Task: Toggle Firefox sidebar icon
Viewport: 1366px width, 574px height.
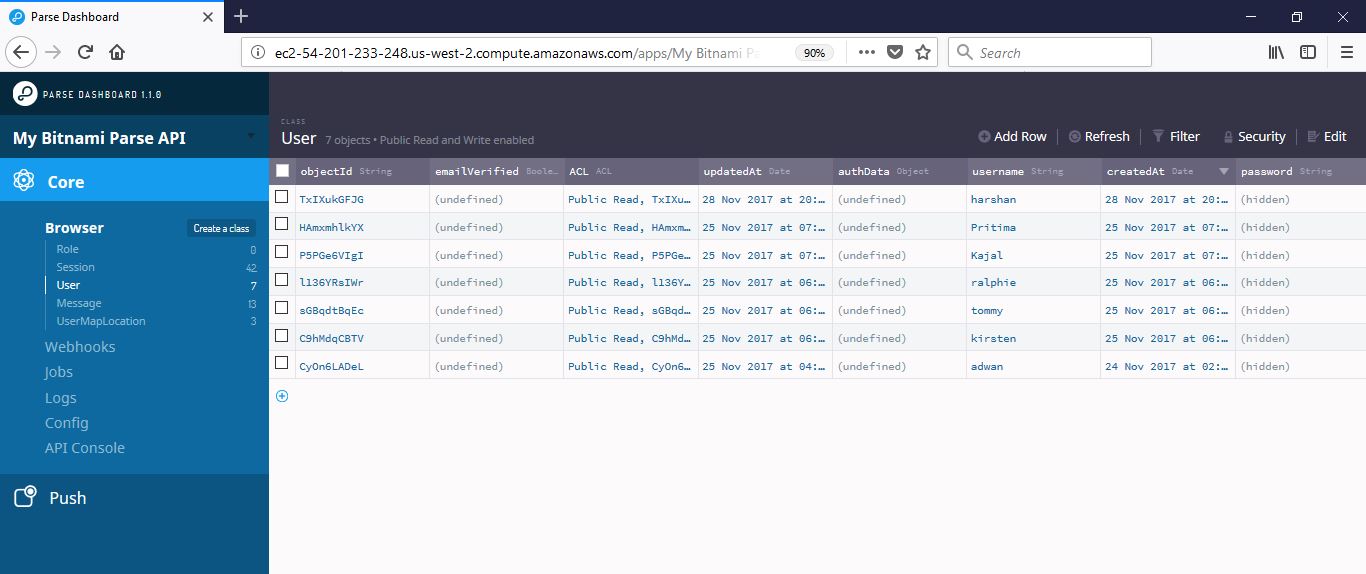Action: tap(1308, 52)
